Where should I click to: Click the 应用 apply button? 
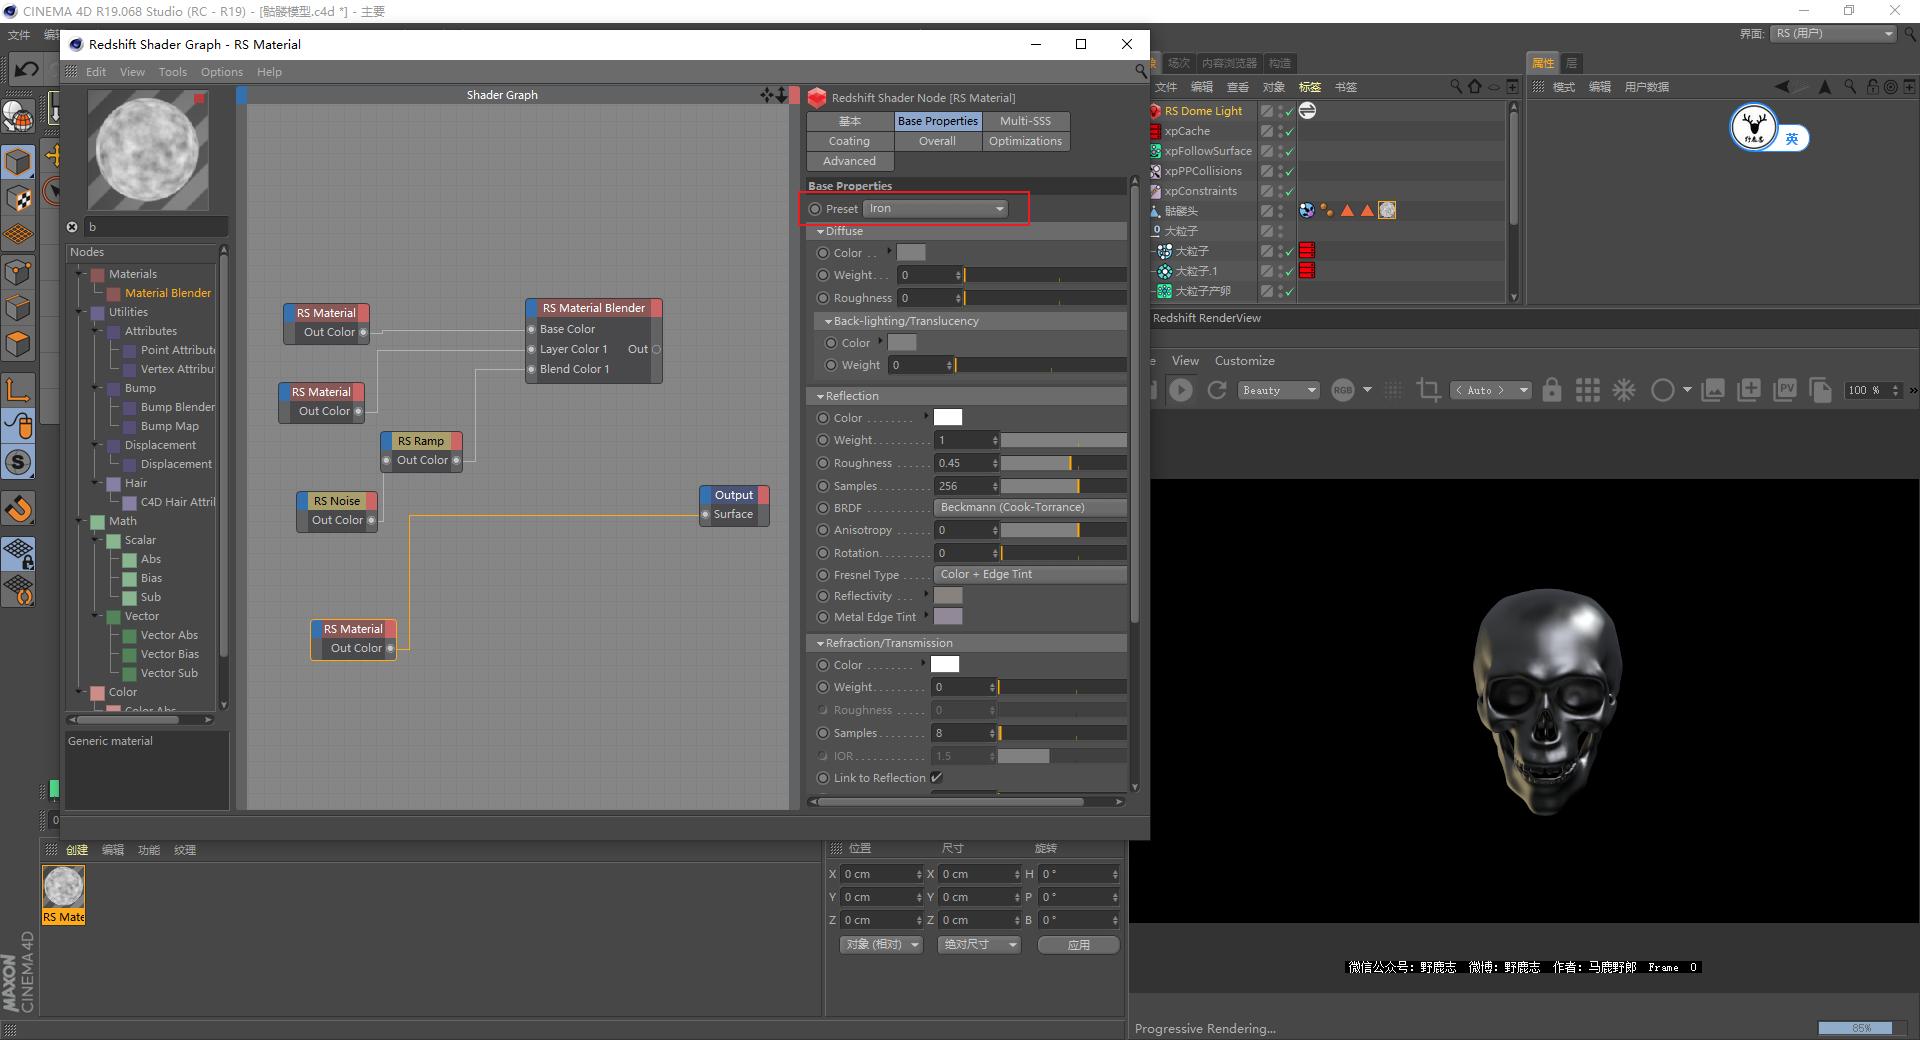coord(1078,944)
